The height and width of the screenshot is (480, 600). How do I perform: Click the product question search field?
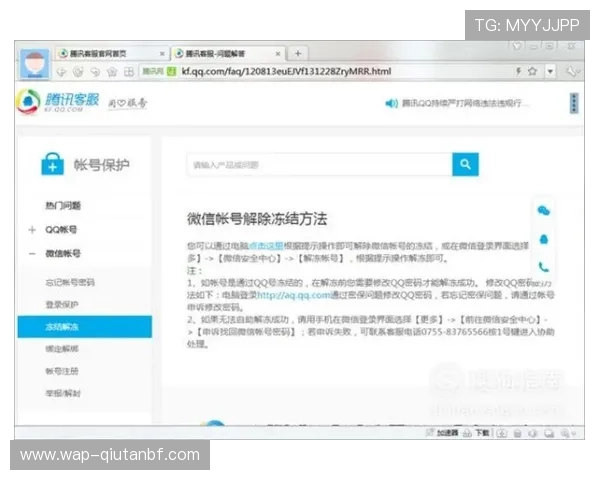pyautogui.click(x=320, y=165)
